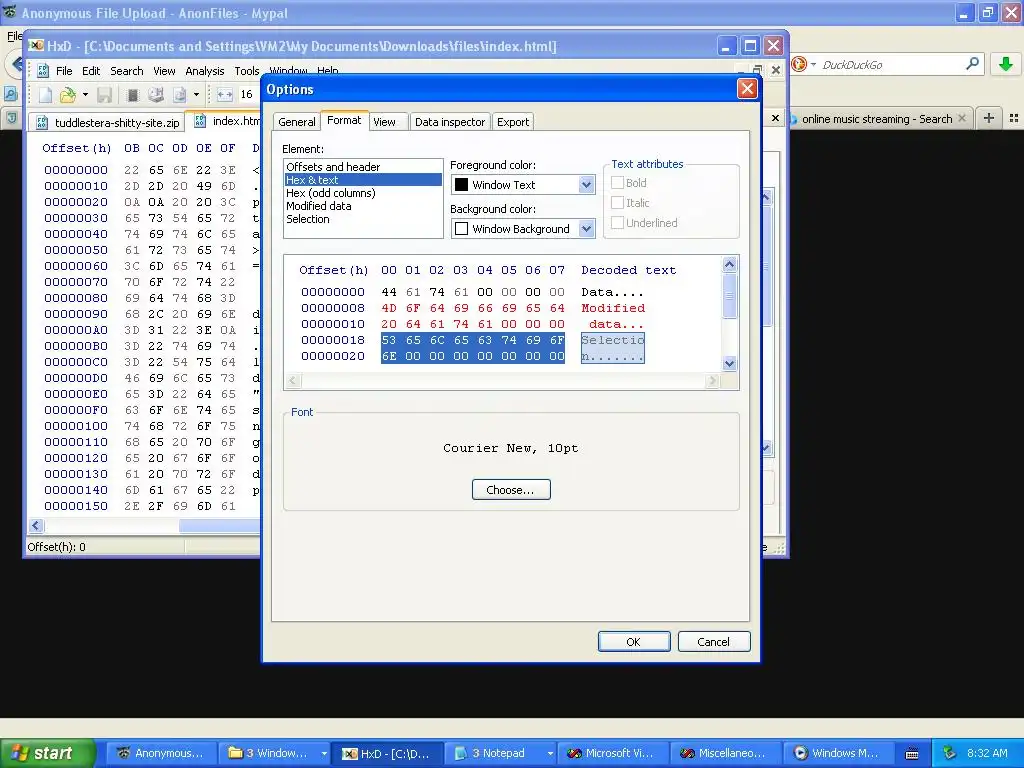This screenshot has height=768, width=1024.
Task: Expand the disk image dropdown arrow in HxD
Action: (196, 95)
